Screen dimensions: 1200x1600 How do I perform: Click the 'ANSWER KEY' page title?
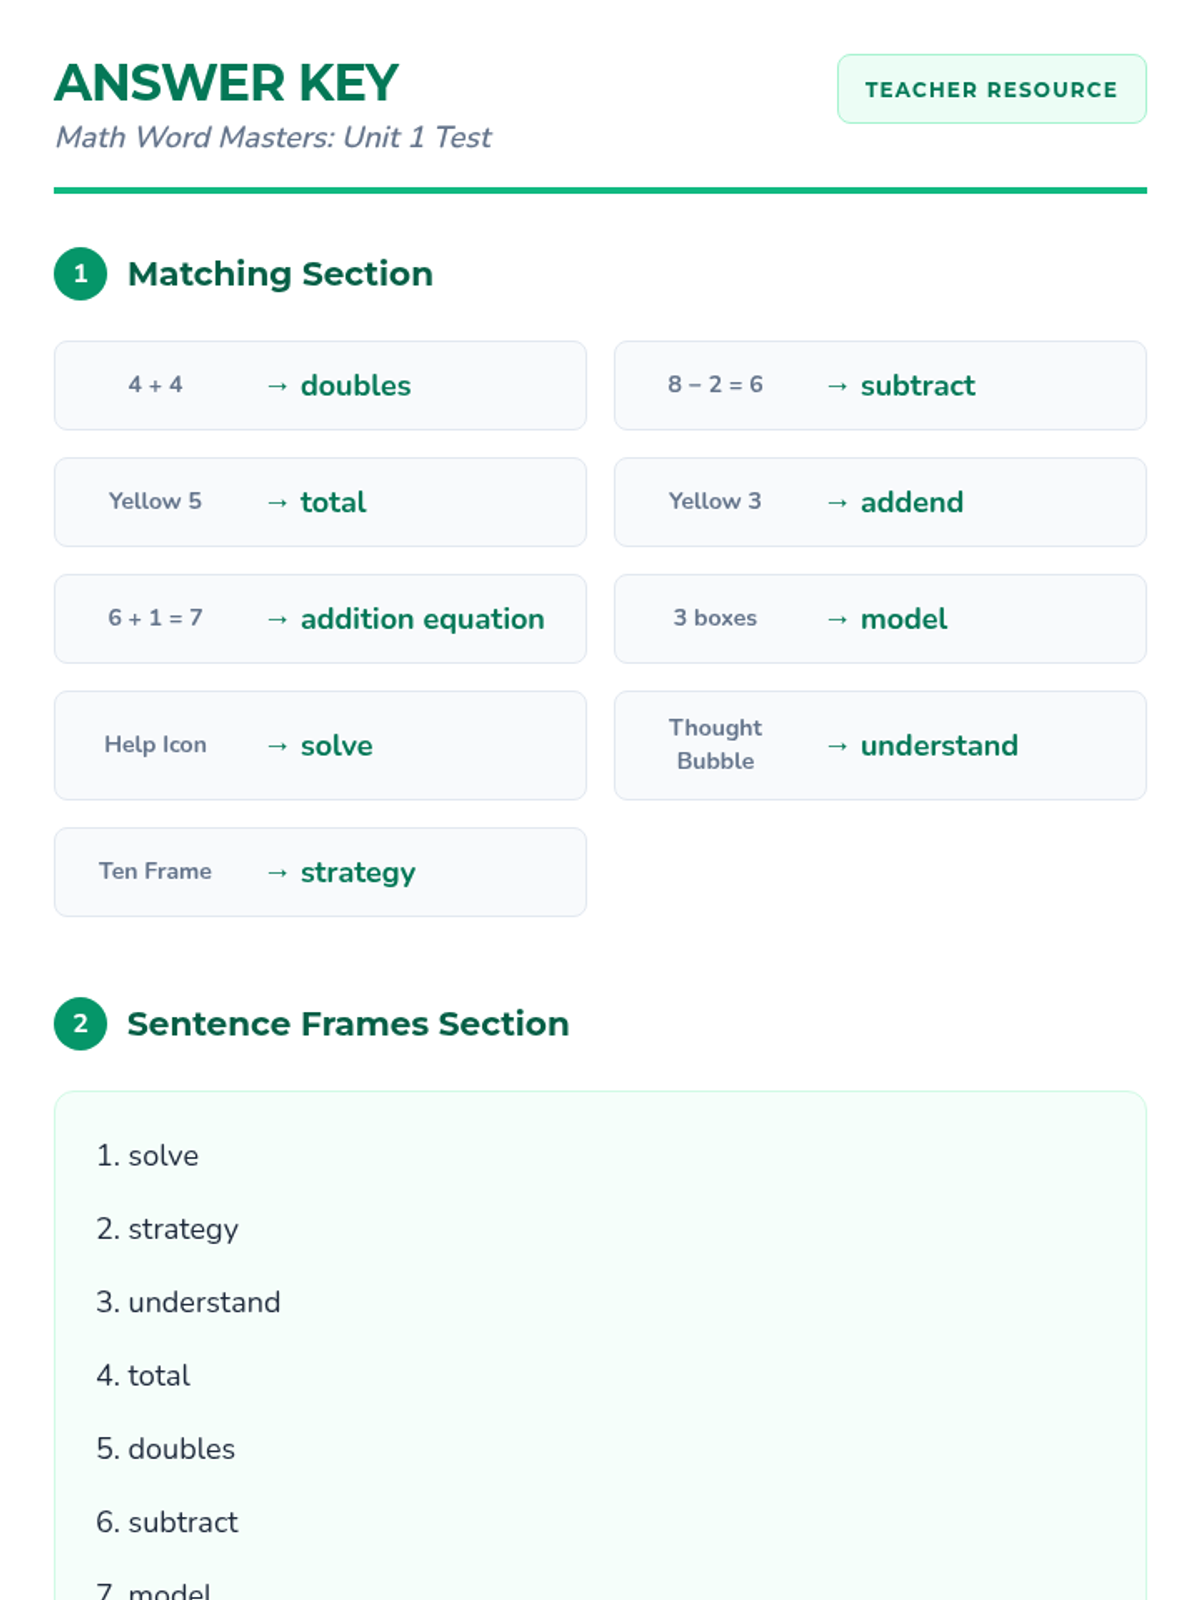[x=226, y=83]
